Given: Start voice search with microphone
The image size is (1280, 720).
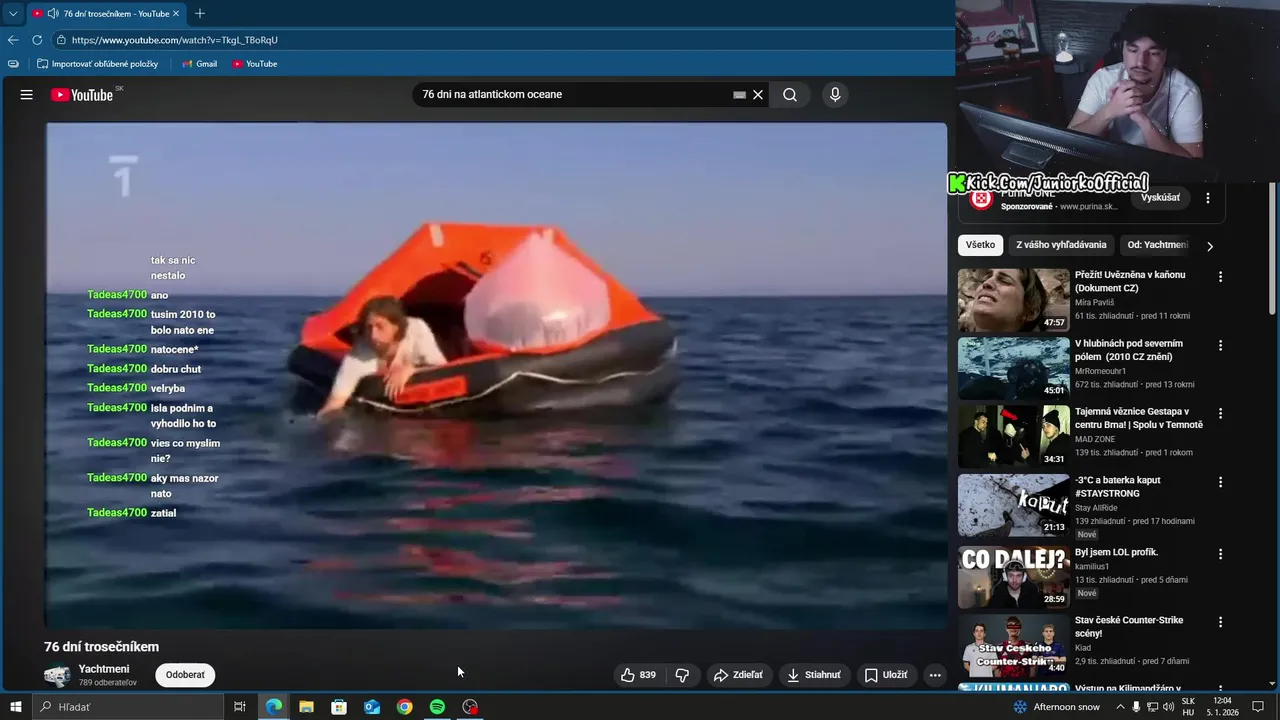Looking at the screenshot, I should click(x=835, y=95).
